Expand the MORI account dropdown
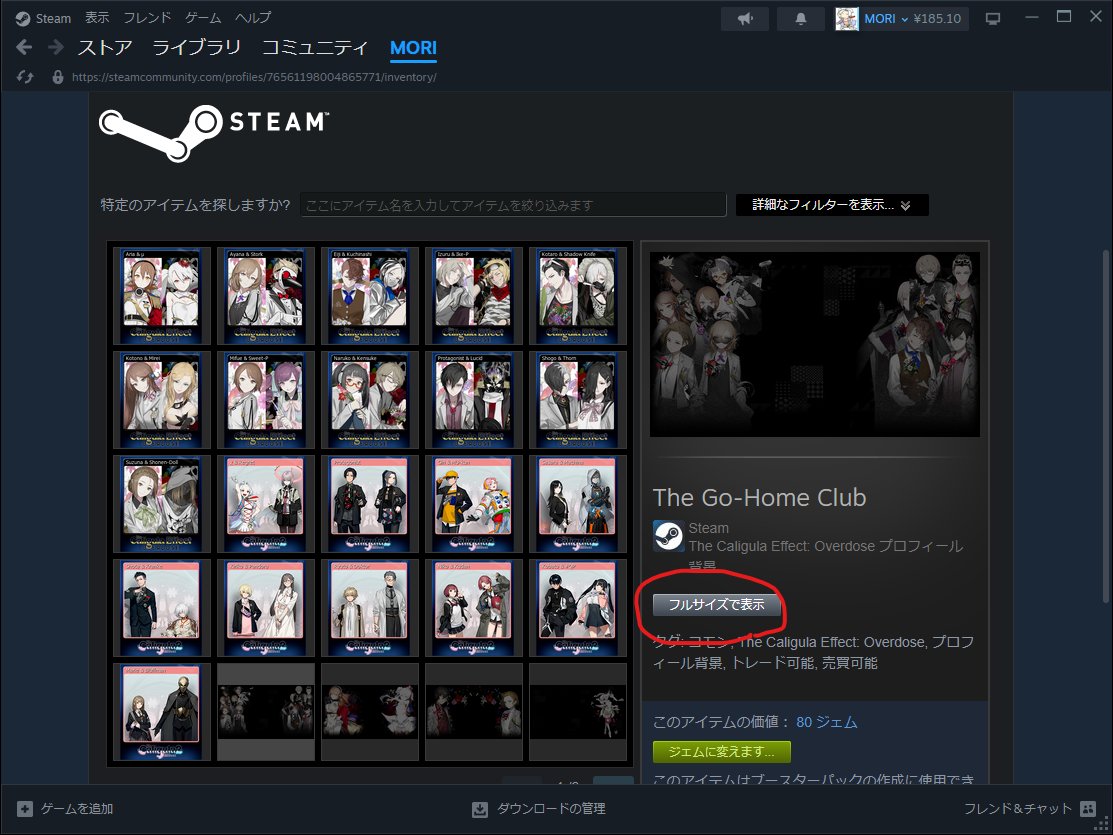The image size is (1113, 835). [886, 19]
